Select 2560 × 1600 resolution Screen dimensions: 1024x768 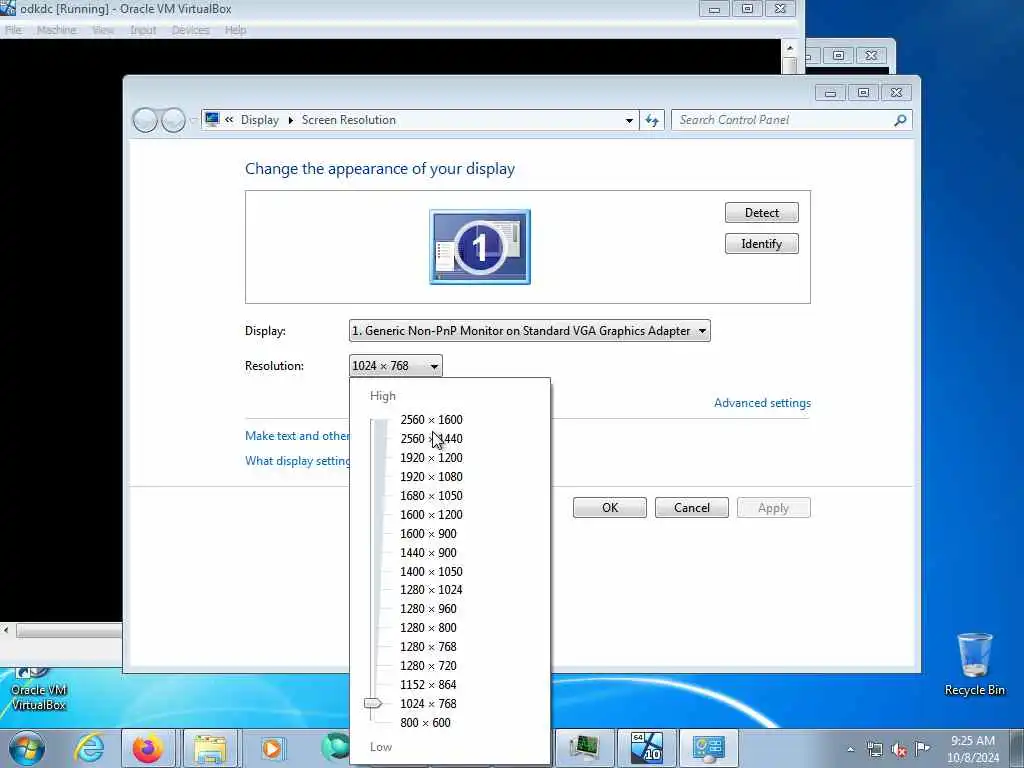point(431,420)
